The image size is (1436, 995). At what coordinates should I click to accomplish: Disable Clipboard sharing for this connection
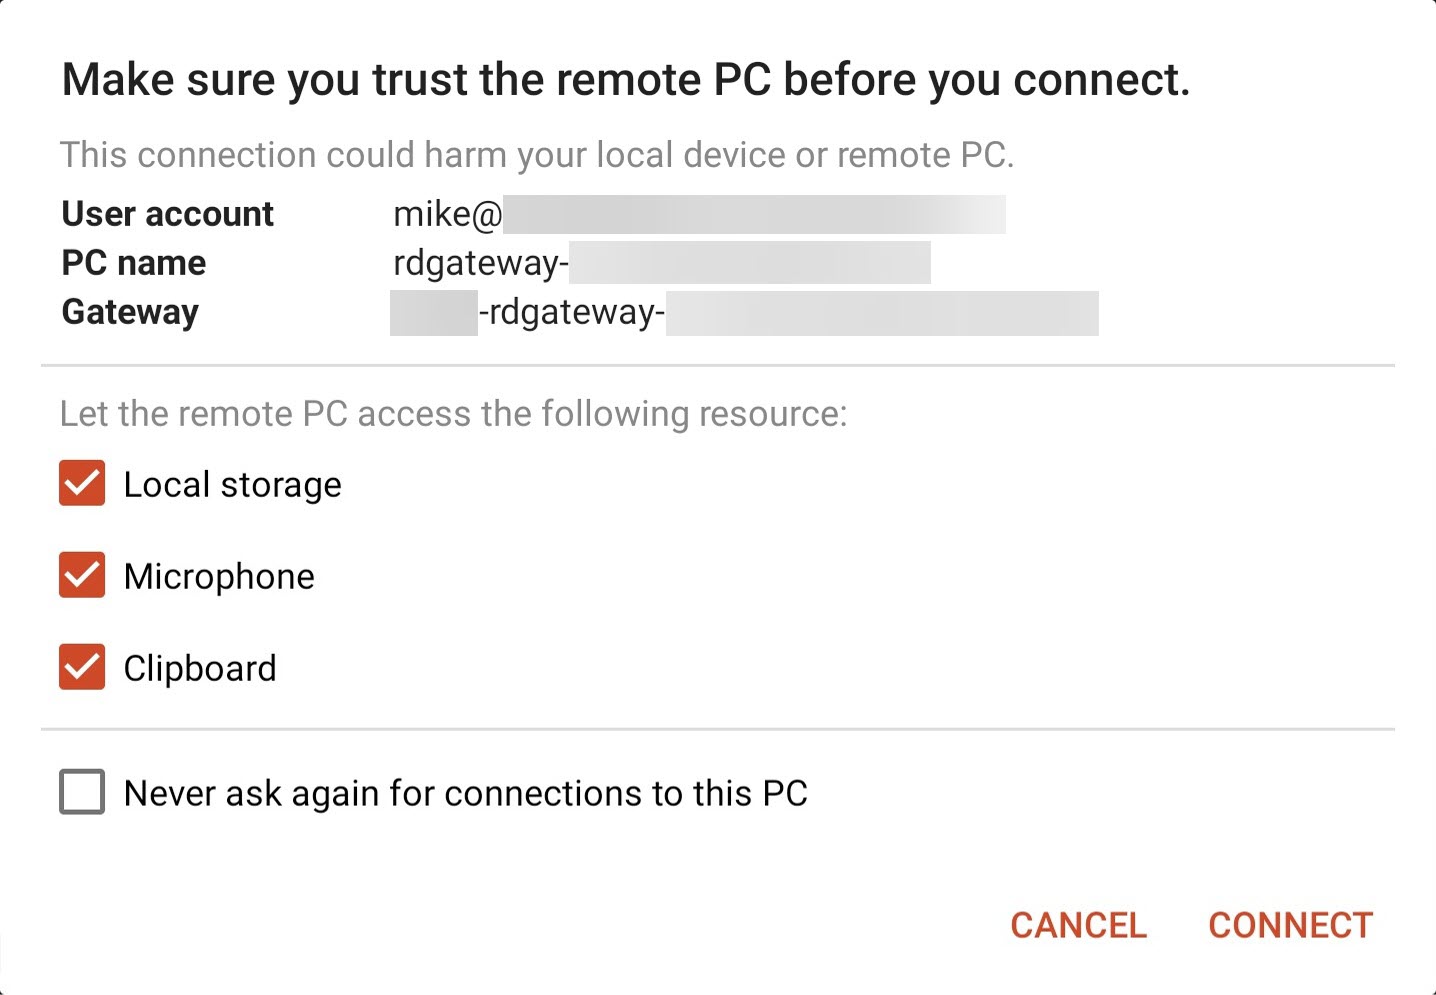pos(81,667)
